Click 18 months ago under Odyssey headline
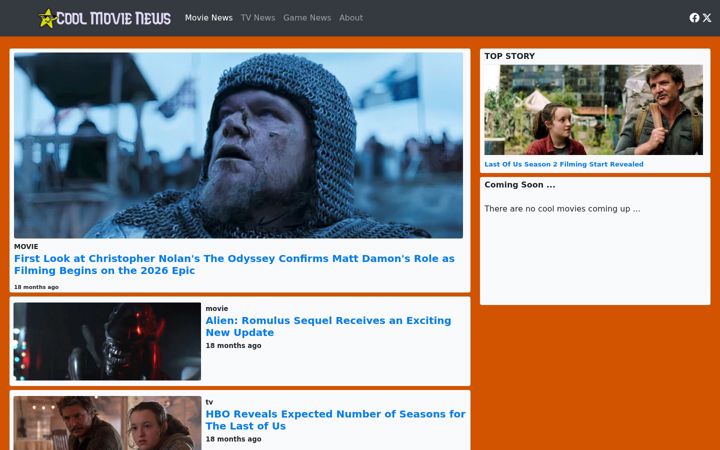The image size is (720, 450). pos(36,287)
